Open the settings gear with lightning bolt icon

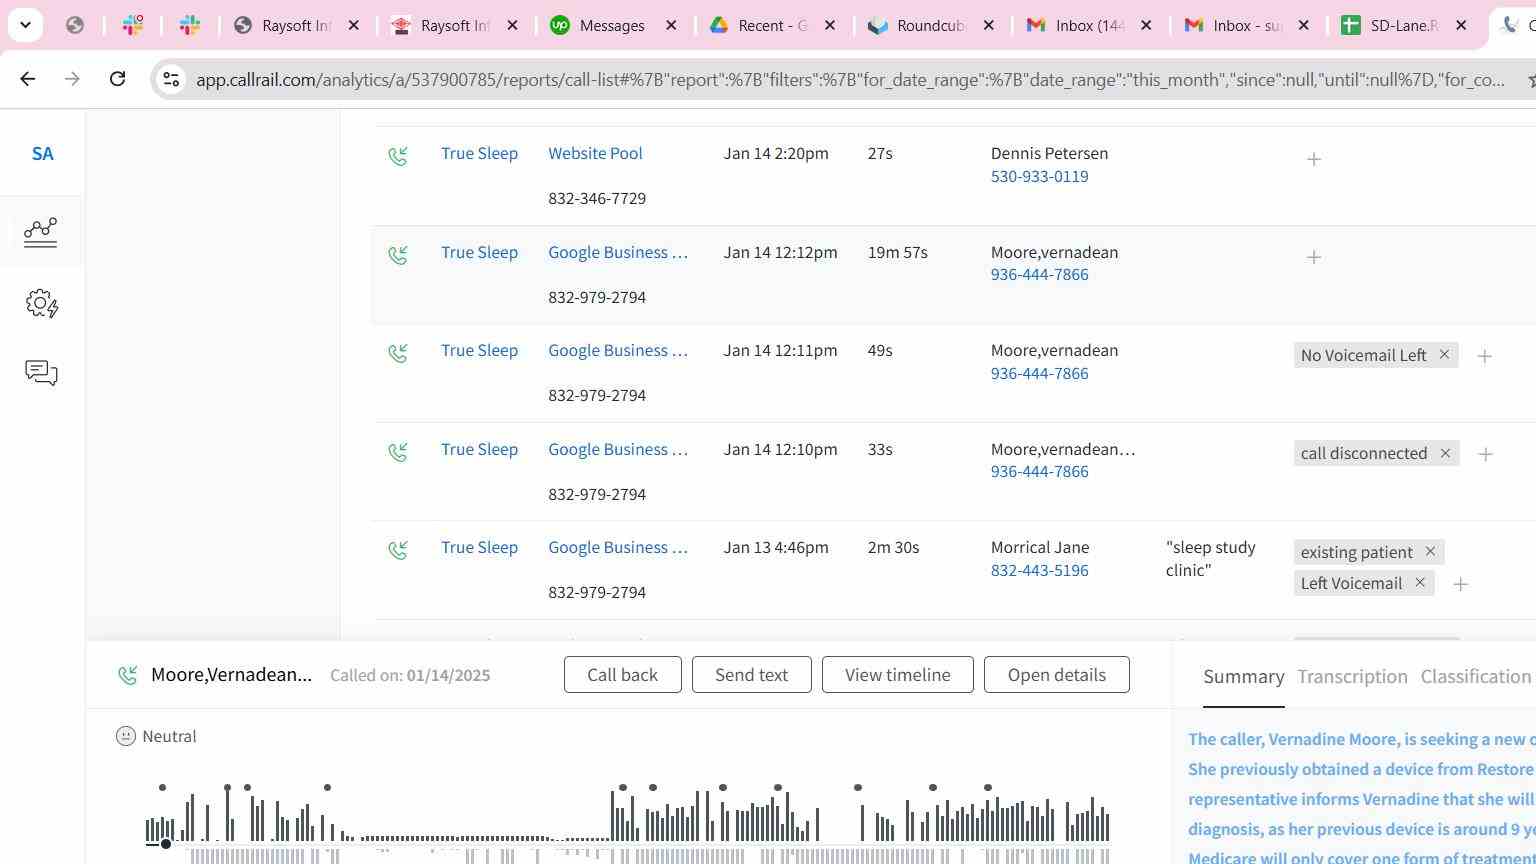[x=41, y=303]
